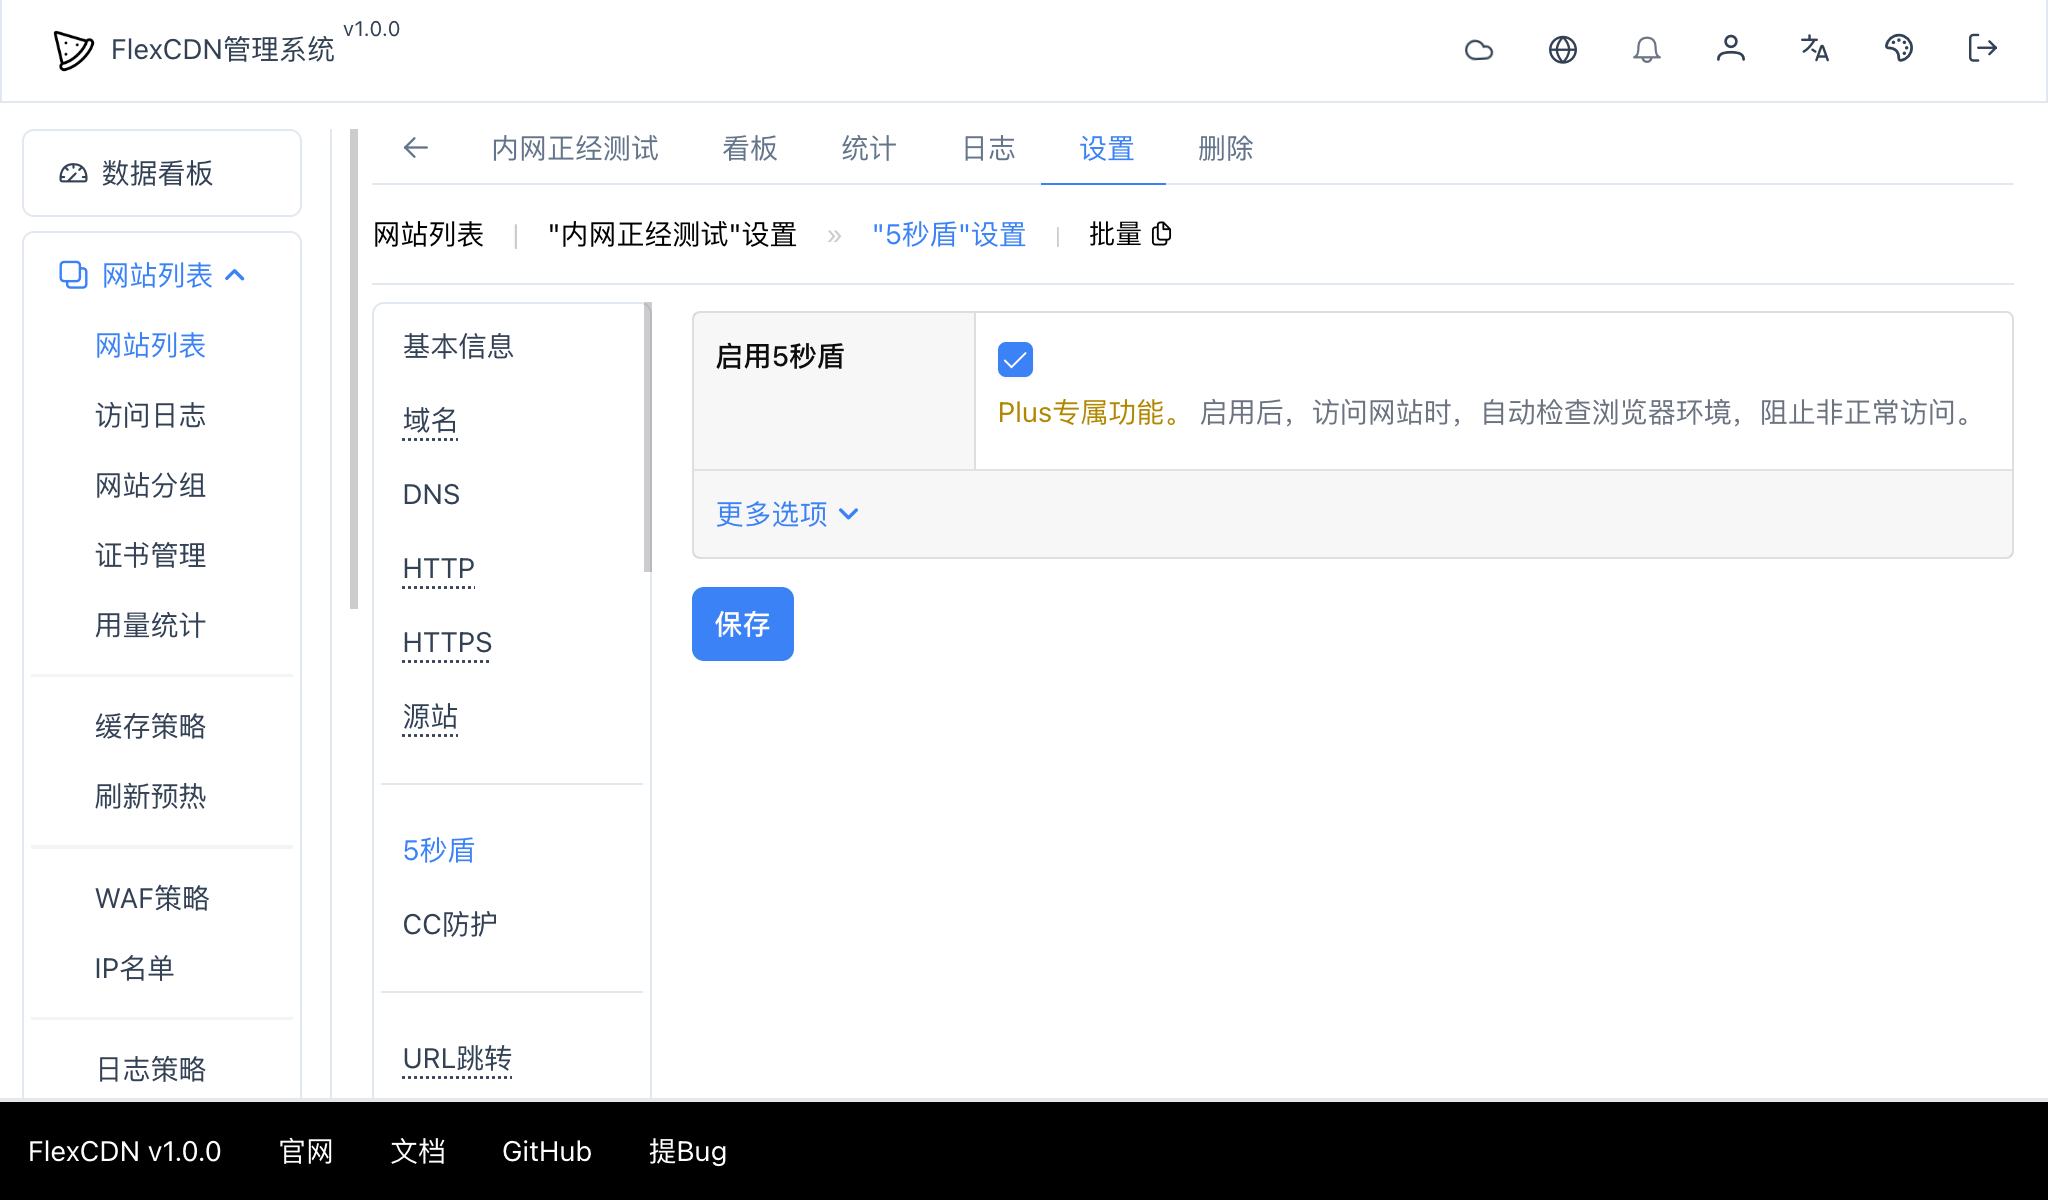Screen dimensions: 2048x1200
Task: Open 日志策略 in sidebar
Action: [150, 1069]
